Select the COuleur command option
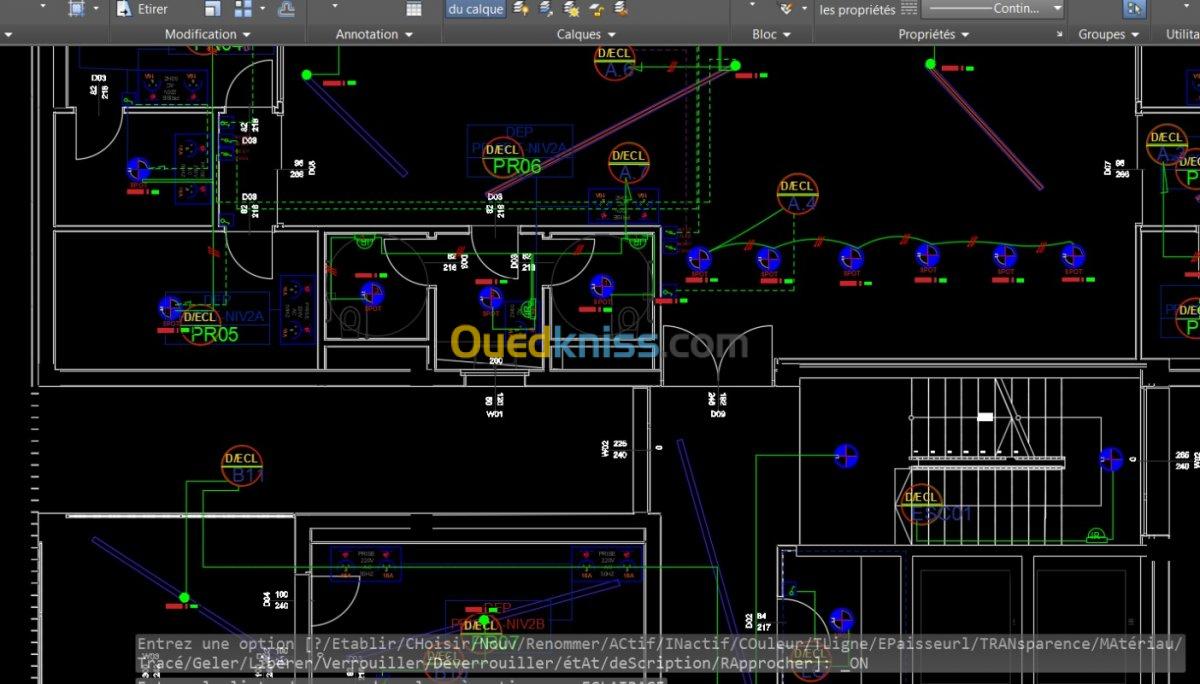 point(771,644)
